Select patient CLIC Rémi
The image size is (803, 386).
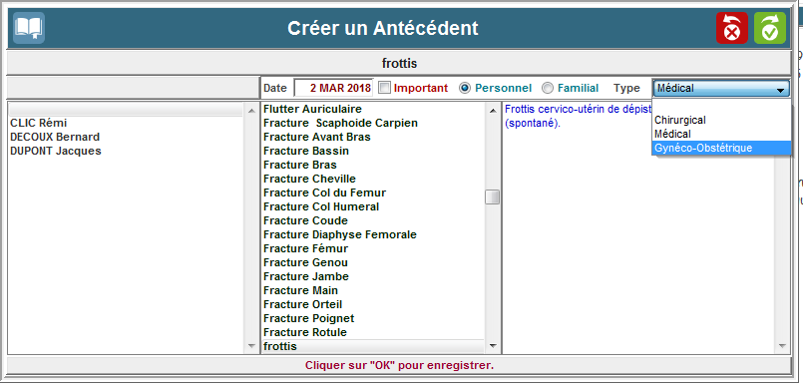(x=39, y=123)
